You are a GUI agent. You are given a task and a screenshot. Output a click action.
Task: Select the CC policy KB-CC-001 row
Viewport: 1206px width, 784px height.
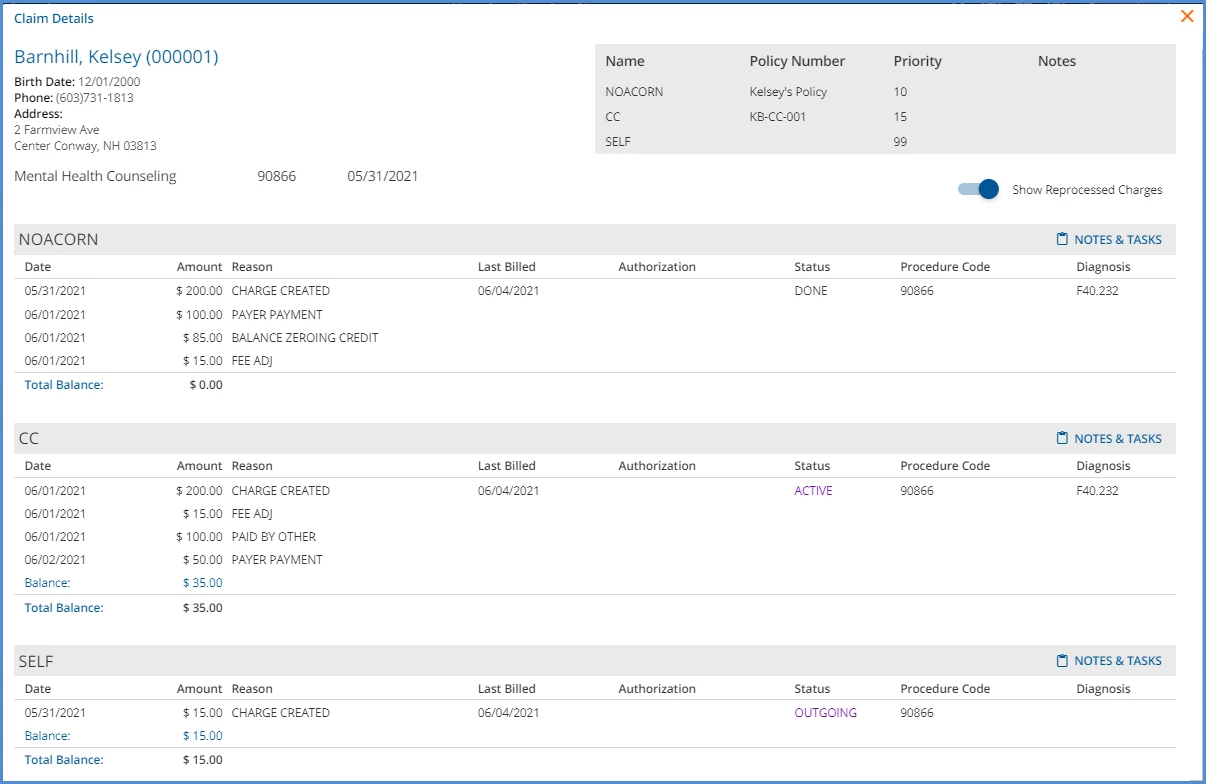[885, 117]
